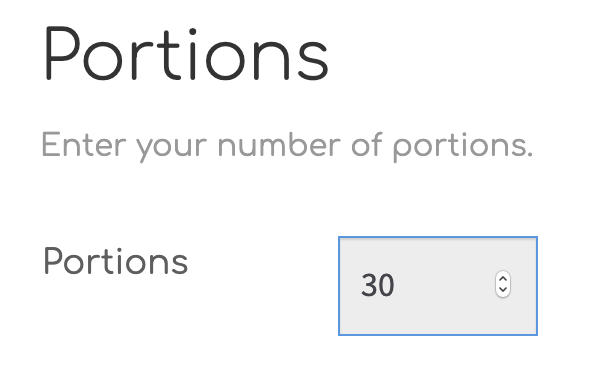
Task: Increment the portions count by one
Action: [503, 279]
